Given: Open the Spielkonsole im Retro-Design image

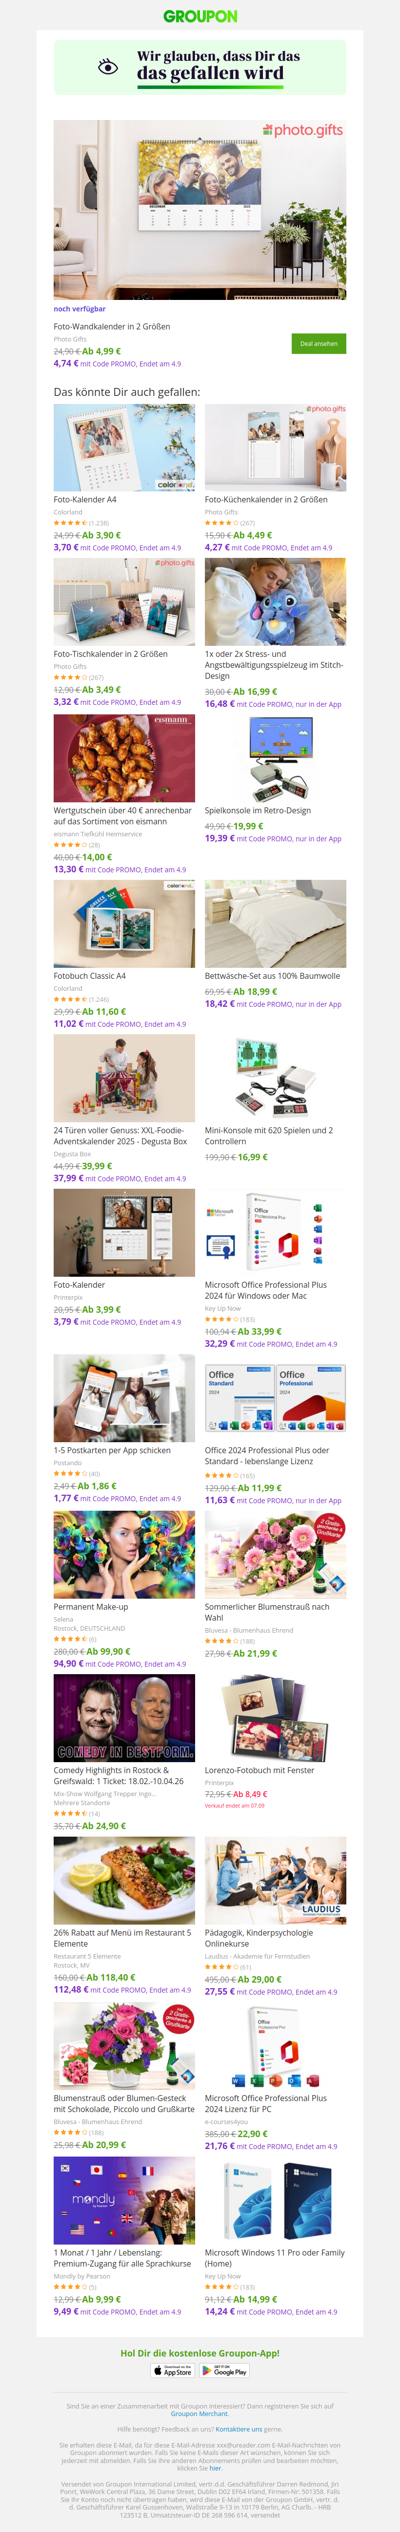Looking at the screenshot, I should [x=275, y=758].
